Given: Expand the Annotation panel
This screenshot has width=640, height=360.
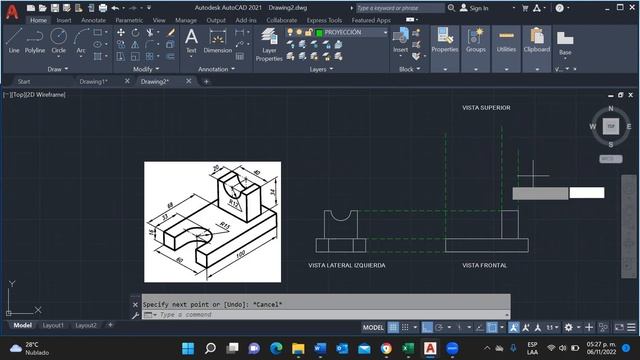Looking at the screenshot, I should (x=216, y=69).
